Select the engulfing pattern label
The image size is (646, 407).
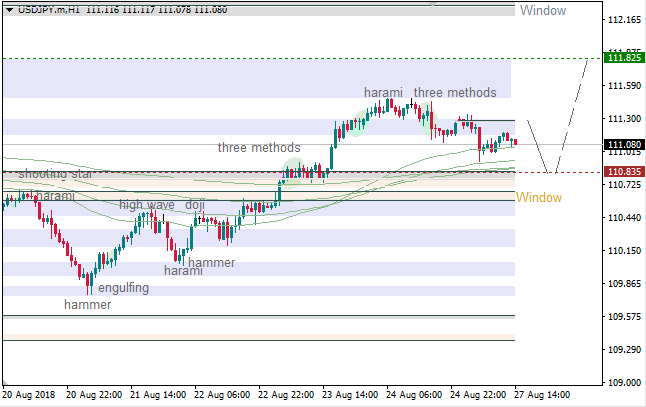pos(123,288)
